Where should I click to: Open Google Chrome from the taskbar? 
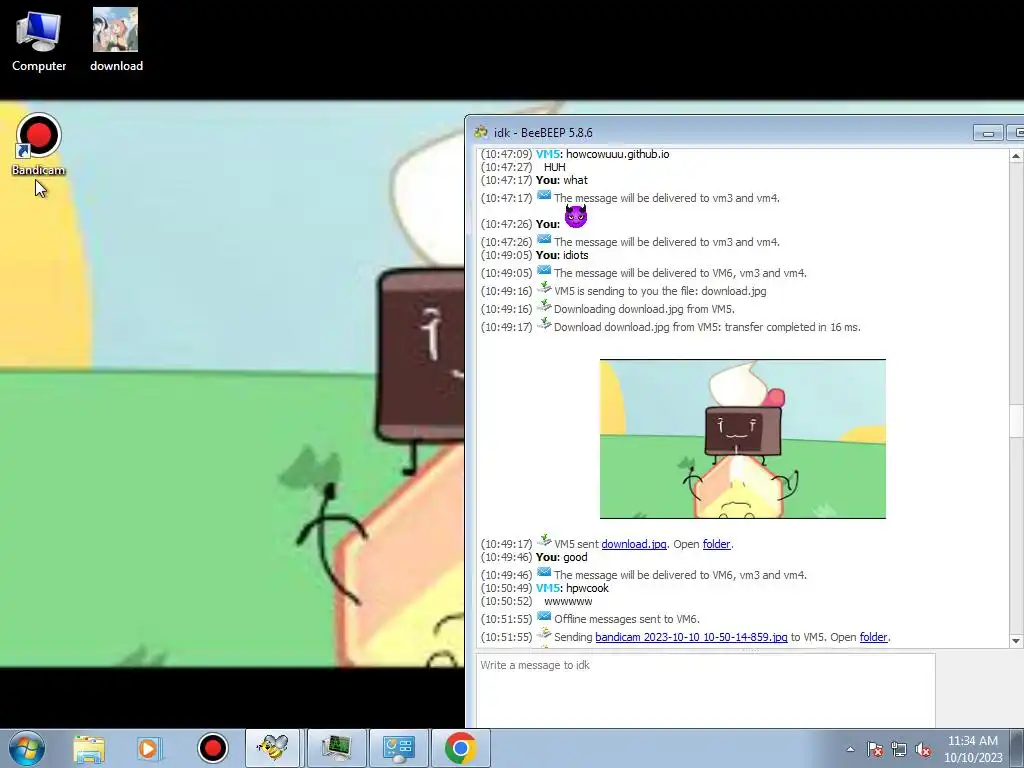[x=460, y=748]
